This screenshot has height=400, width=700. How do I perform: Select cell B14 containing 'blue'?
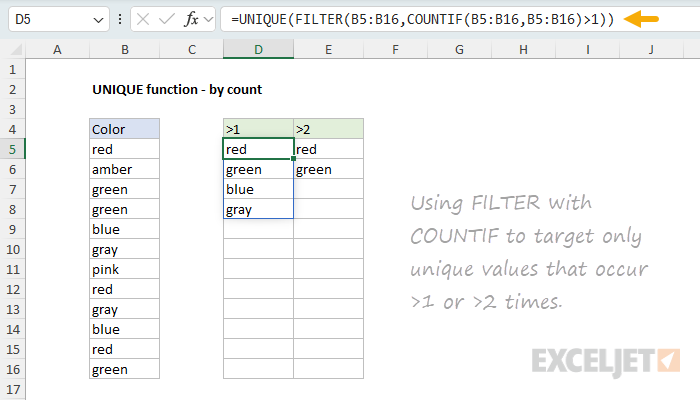(x=125, y=329)
